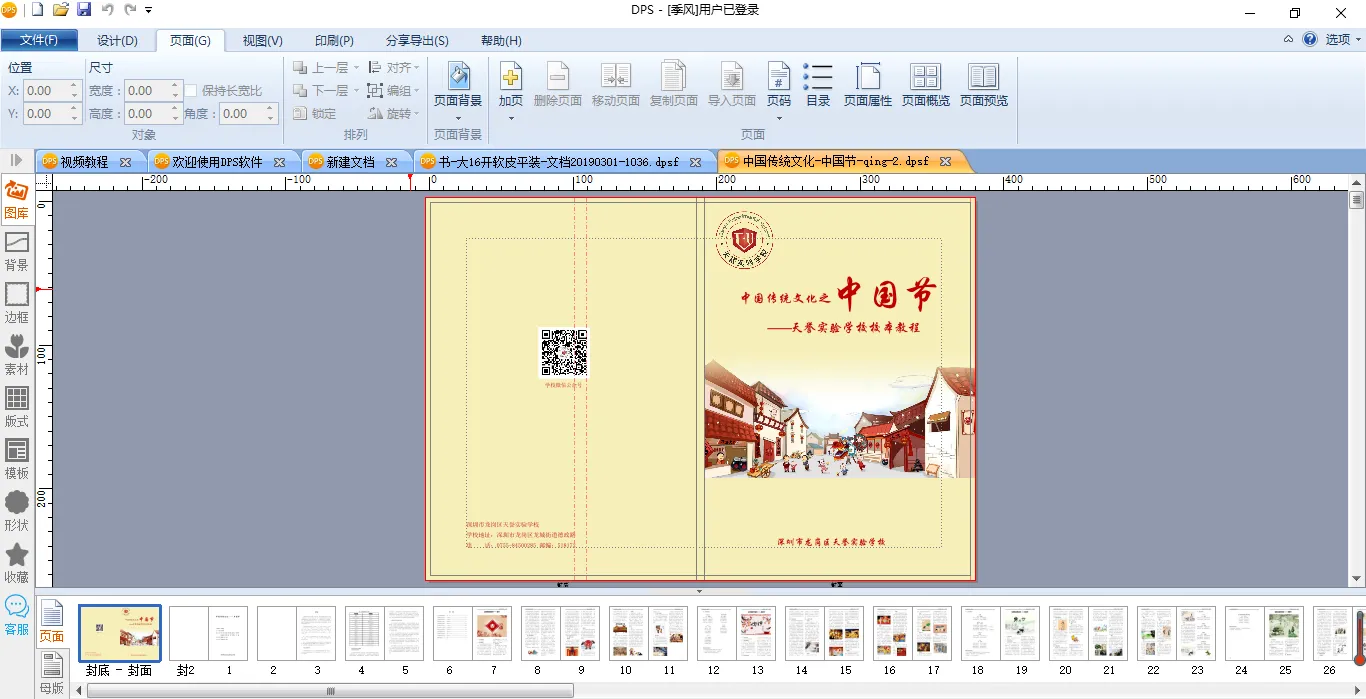Show the 页面概览 page overview

[x=926, y=78]
